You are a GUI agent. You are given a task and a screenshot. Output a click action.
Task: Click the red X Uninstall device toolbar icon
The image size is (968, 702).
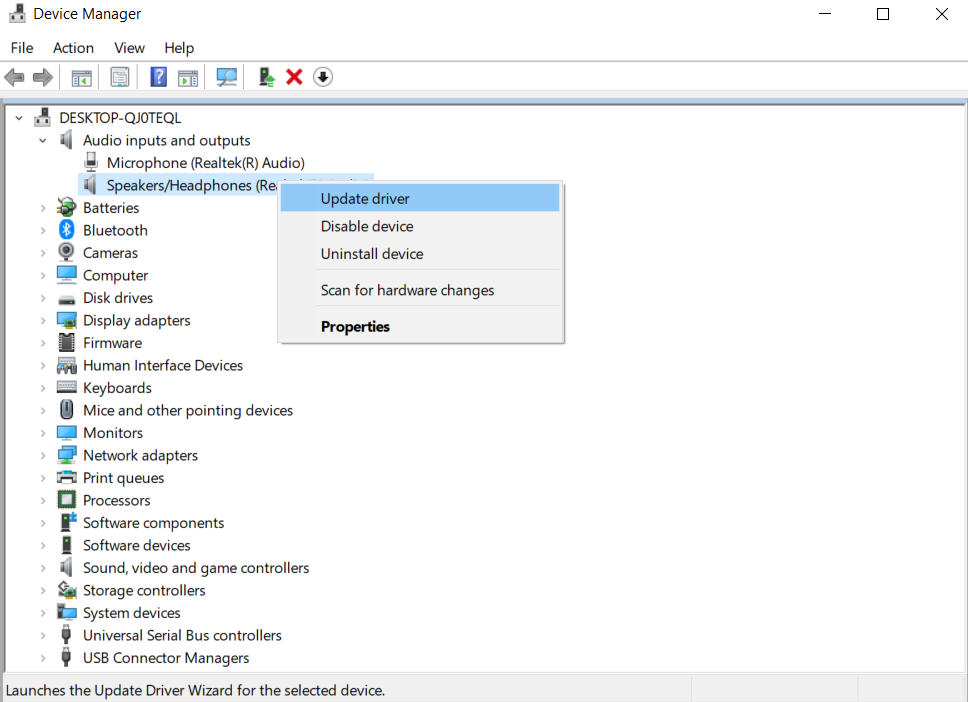tap(294, 77)
